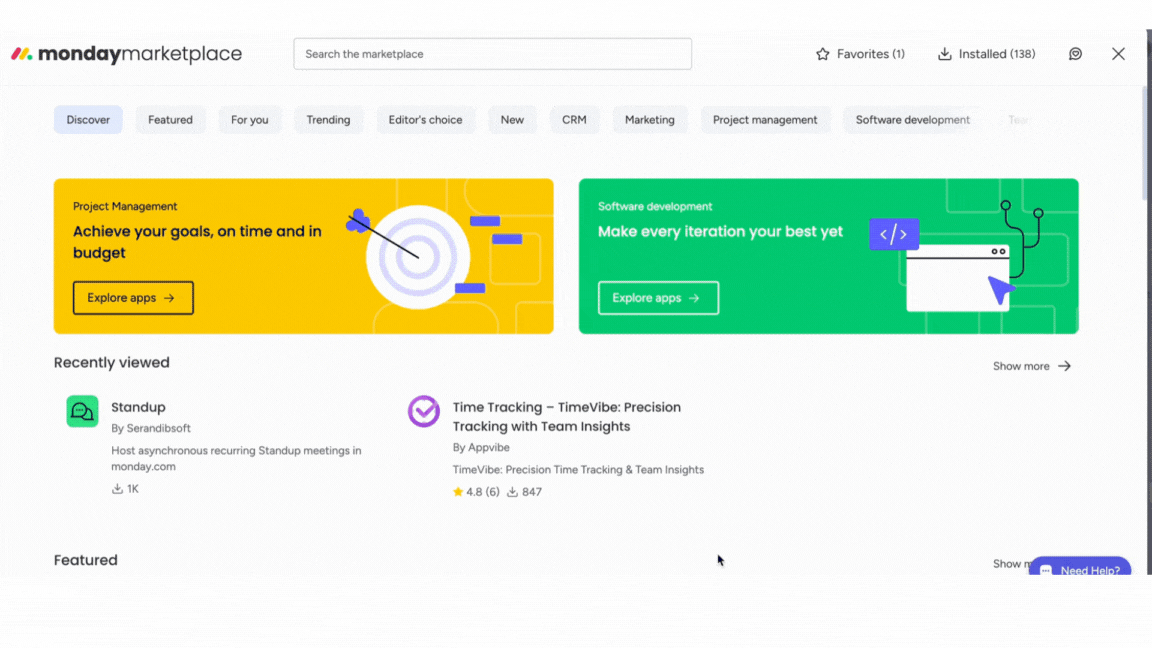The height and width of the screenshot is (648, 1152).
Task: Click the Show more arrow in Recently viewed
Action: [x=1065, y=366]
